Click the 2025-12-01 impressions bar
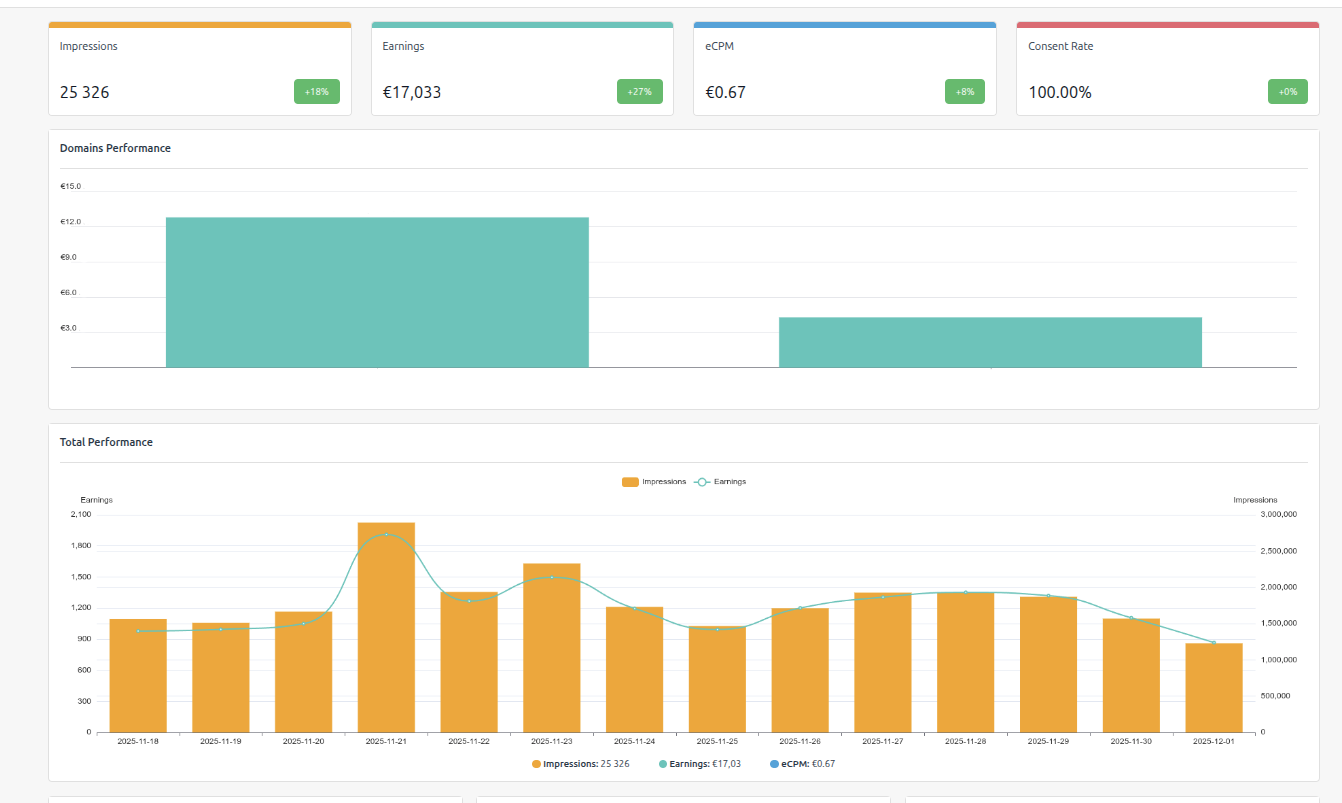This screenshot has width=1342, height=803. [1214, 687]
